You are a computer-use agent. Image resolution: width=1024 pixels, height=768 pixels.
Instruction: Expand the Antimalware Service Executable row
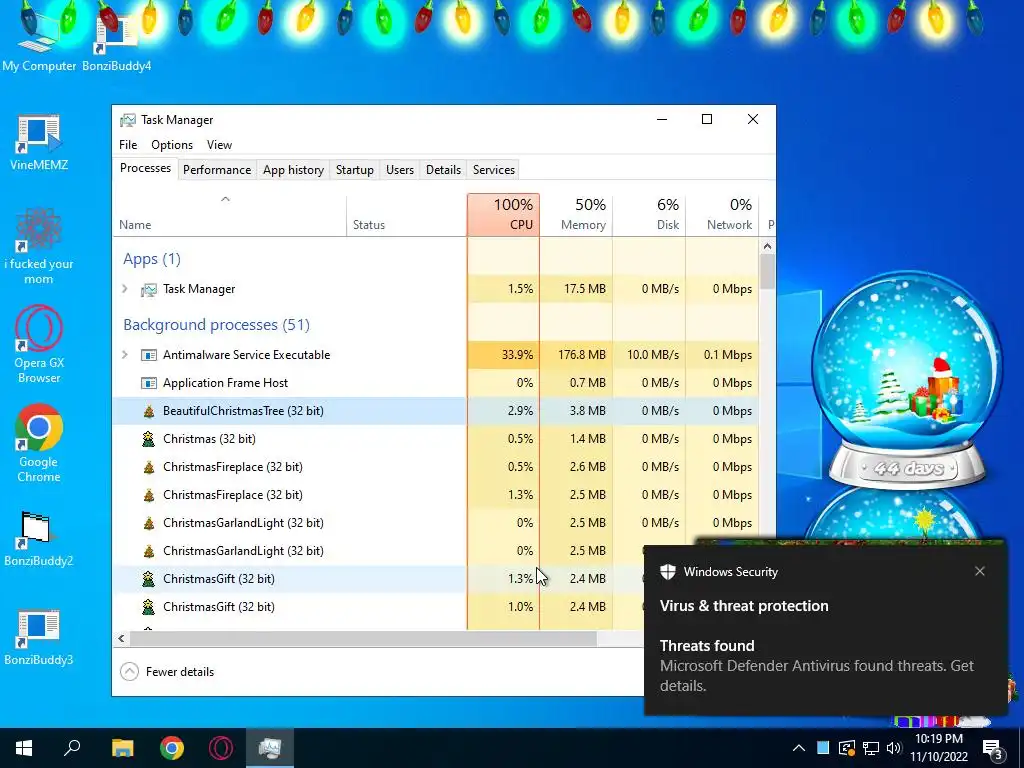(x=125, y=355)
